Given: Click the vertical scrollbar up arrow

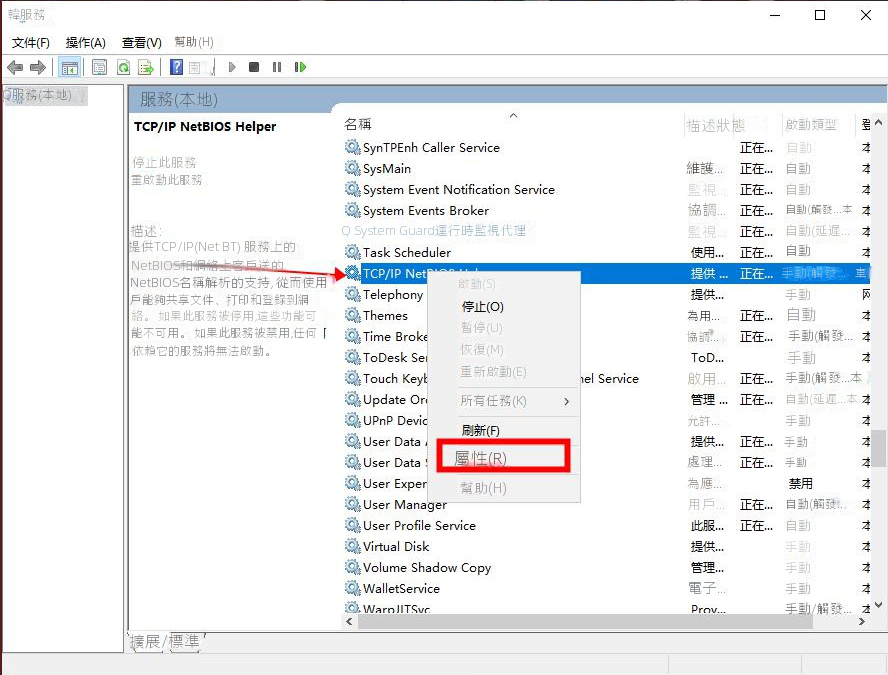Looking at the screenshot, I should click(878, 122).
